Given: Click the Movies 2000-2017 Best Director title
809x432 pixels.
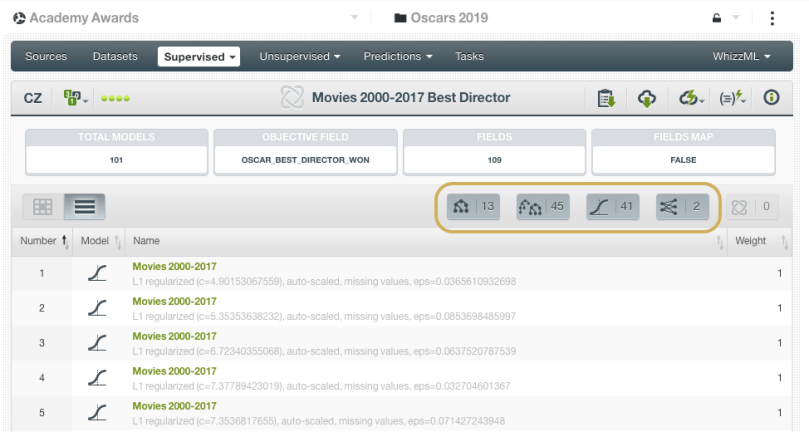Looking at the screenshot, I should (411, 98).
